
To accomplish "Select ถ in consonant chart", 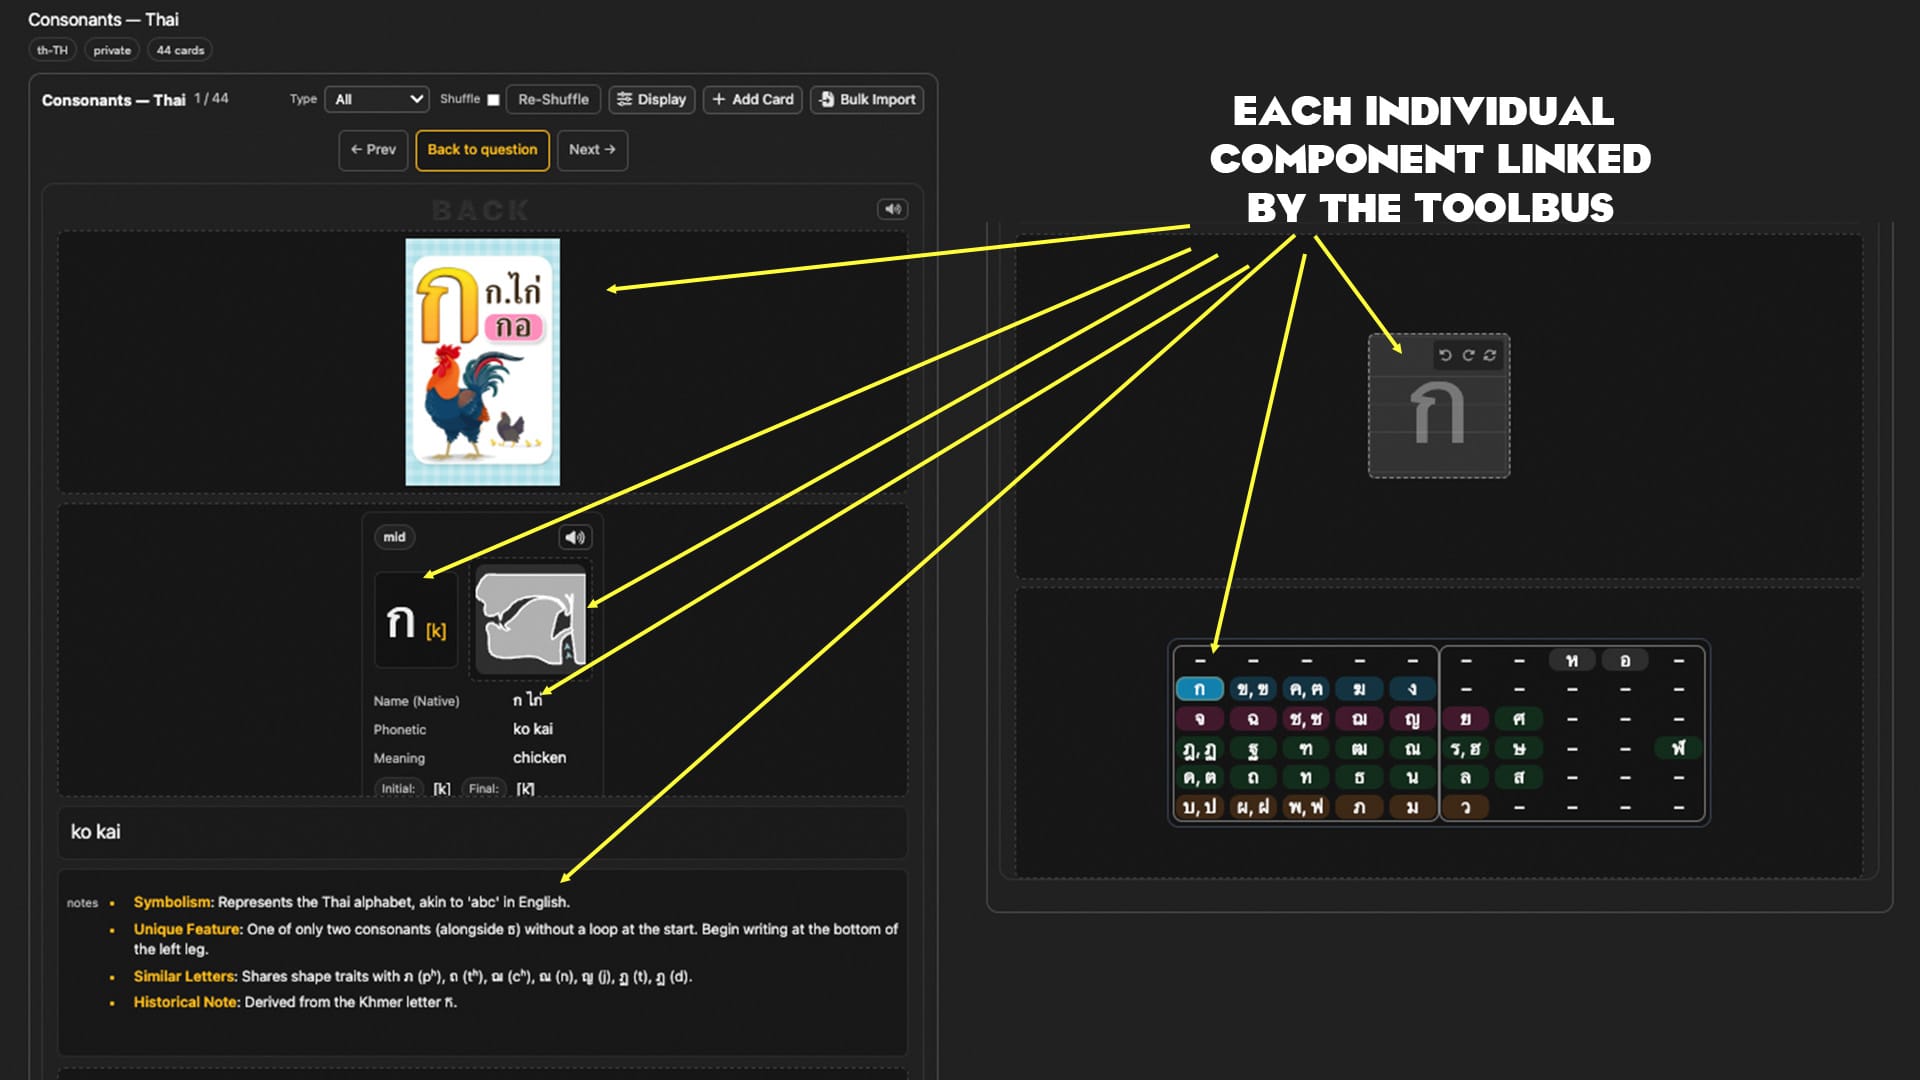I will (x=1252, y=777).
